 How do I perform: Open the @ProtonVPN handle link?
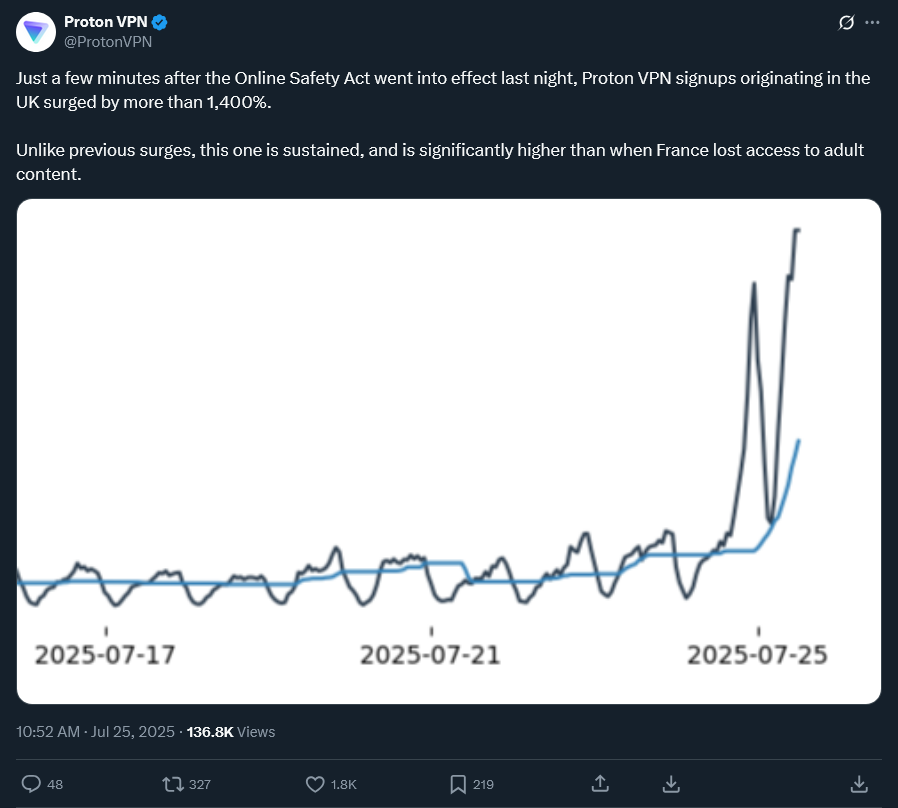pos(108,42)
